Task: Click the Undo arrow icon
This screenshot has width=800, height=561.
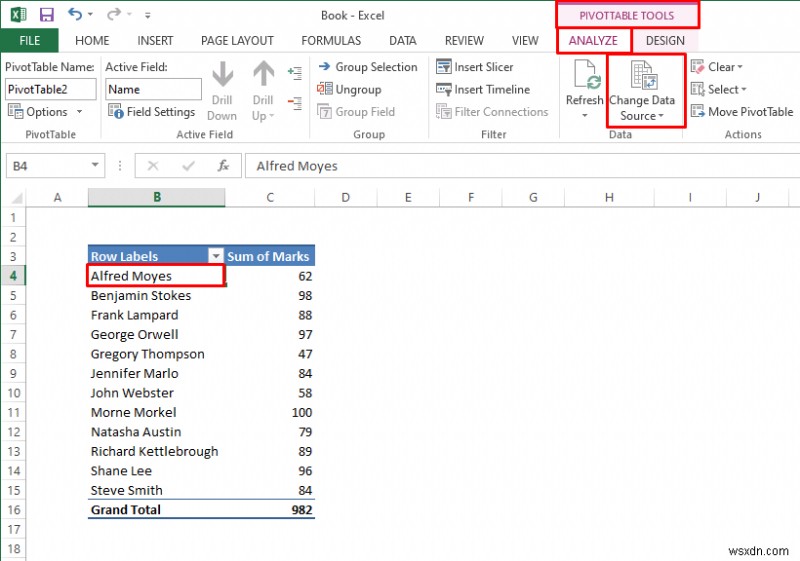Action: pyautogui.click(x=75, y=15)
